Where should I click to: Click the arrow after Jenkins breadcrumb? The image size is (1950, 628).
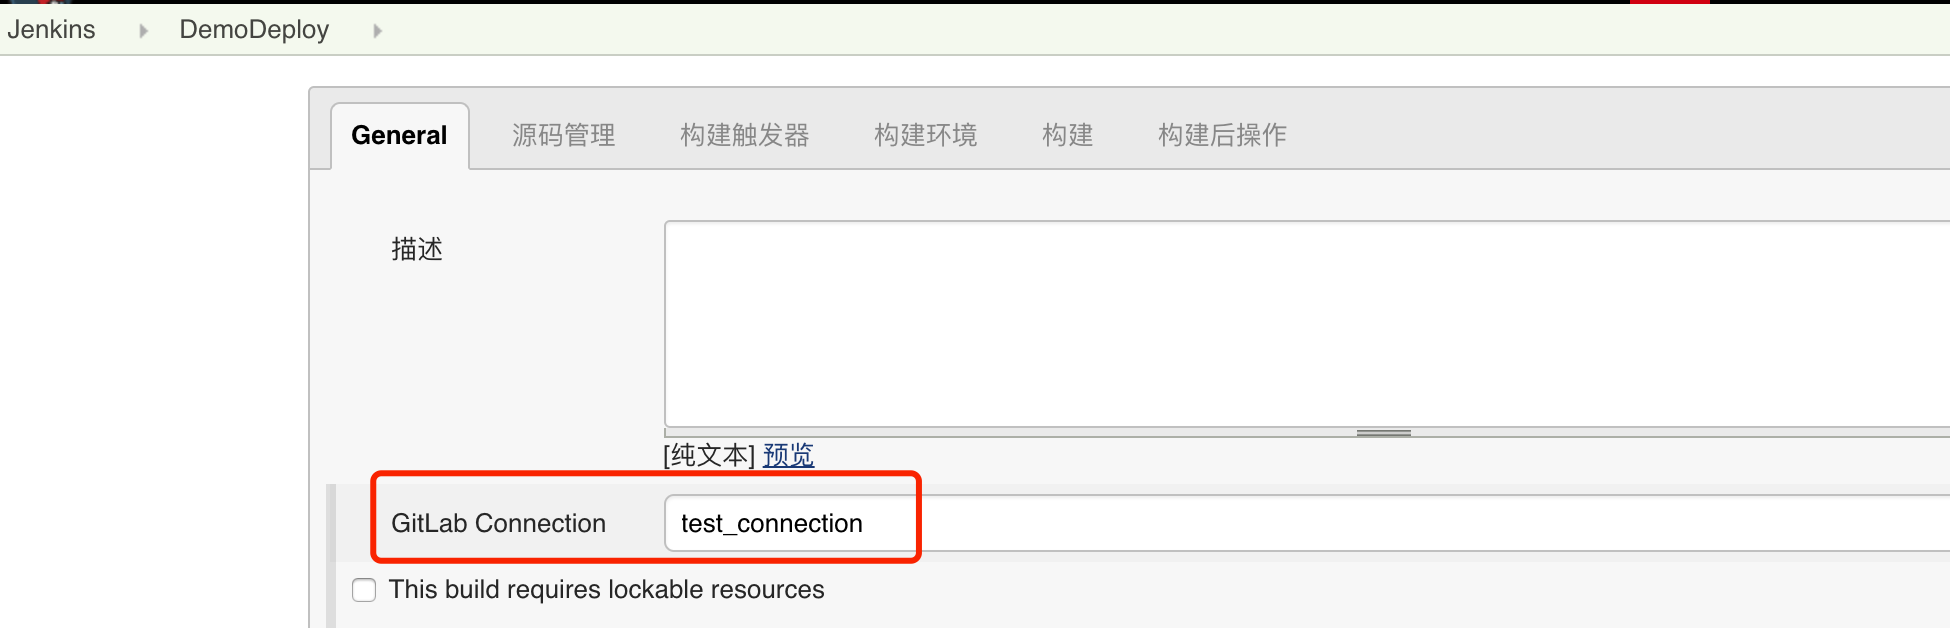(144, 31)
